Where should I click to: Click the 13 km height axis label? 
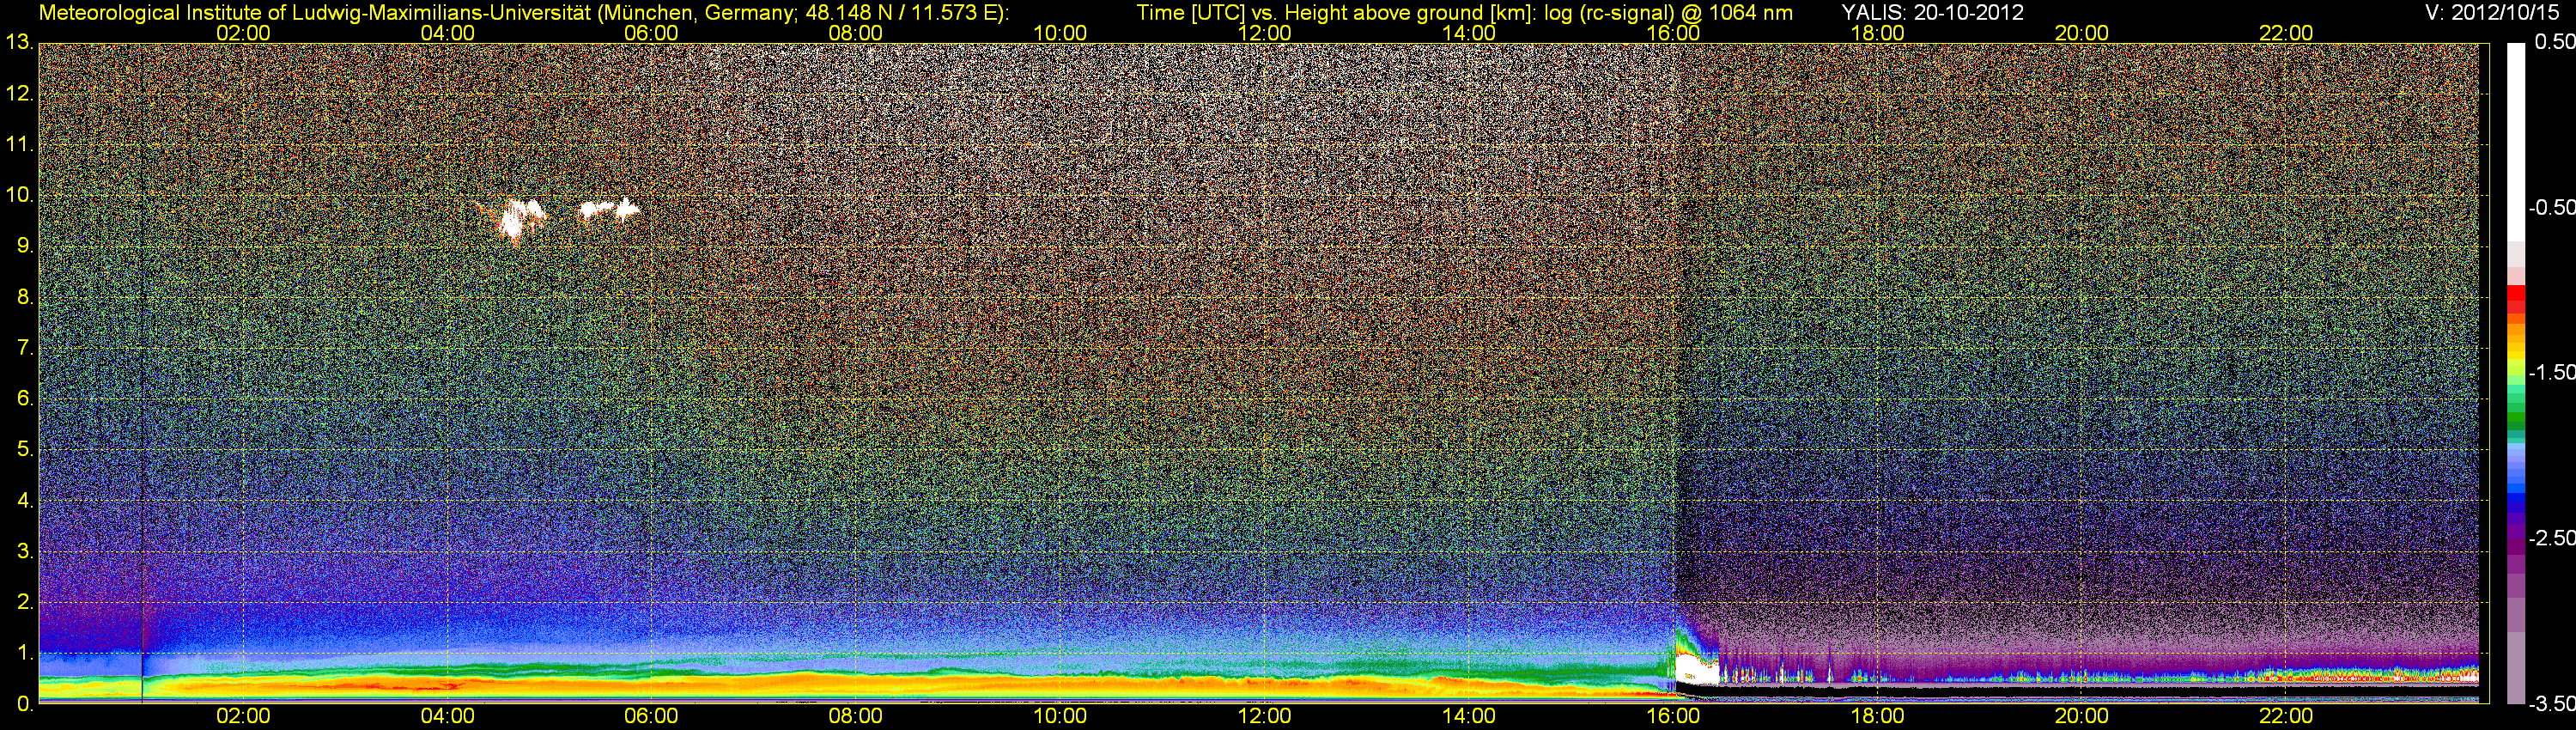coord(18,42)
